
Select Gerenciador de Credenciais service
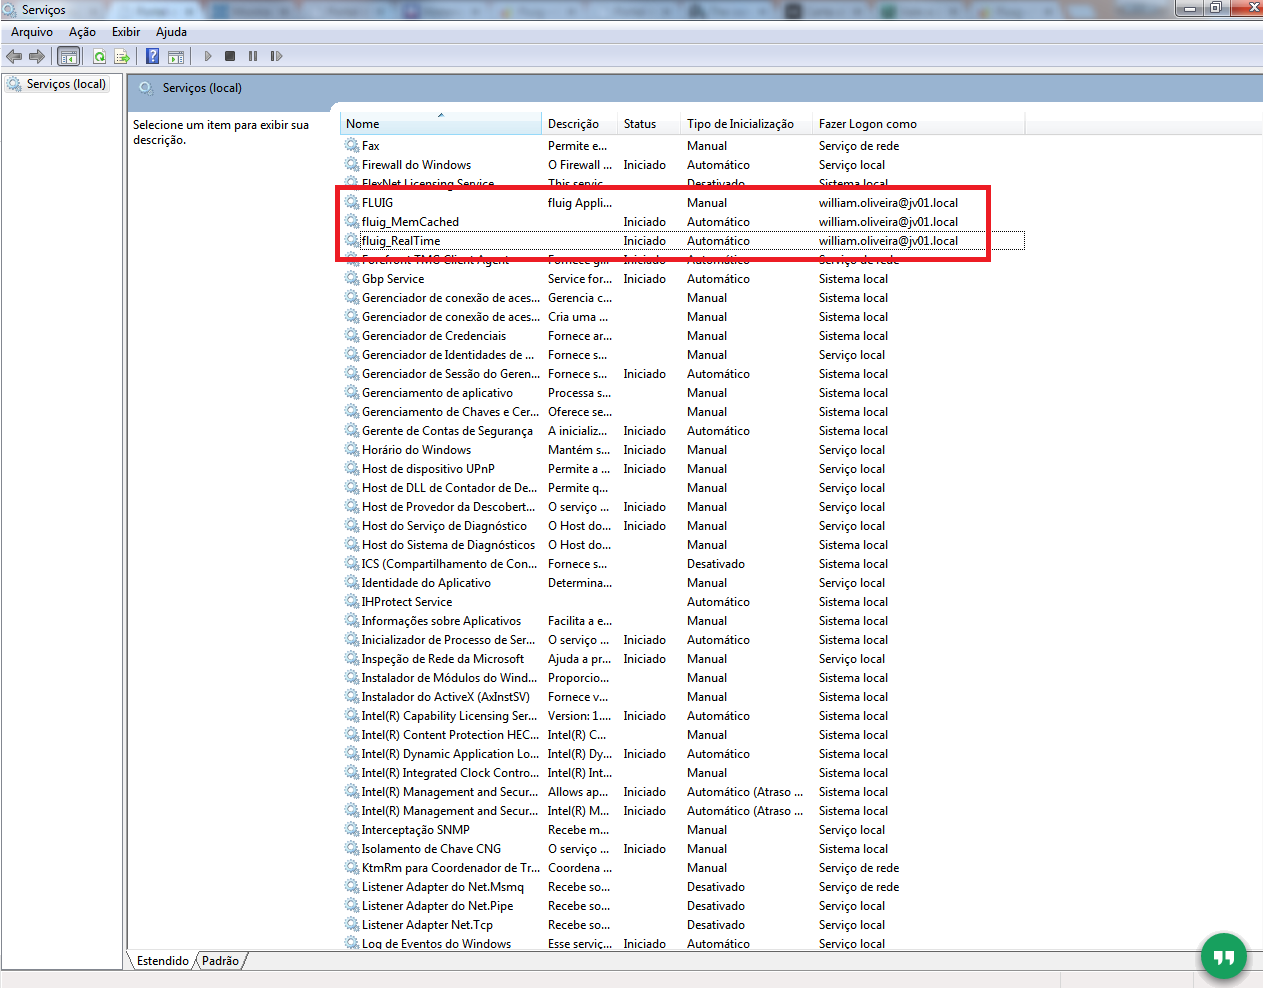pyautogui.click(x=434, y=335)
